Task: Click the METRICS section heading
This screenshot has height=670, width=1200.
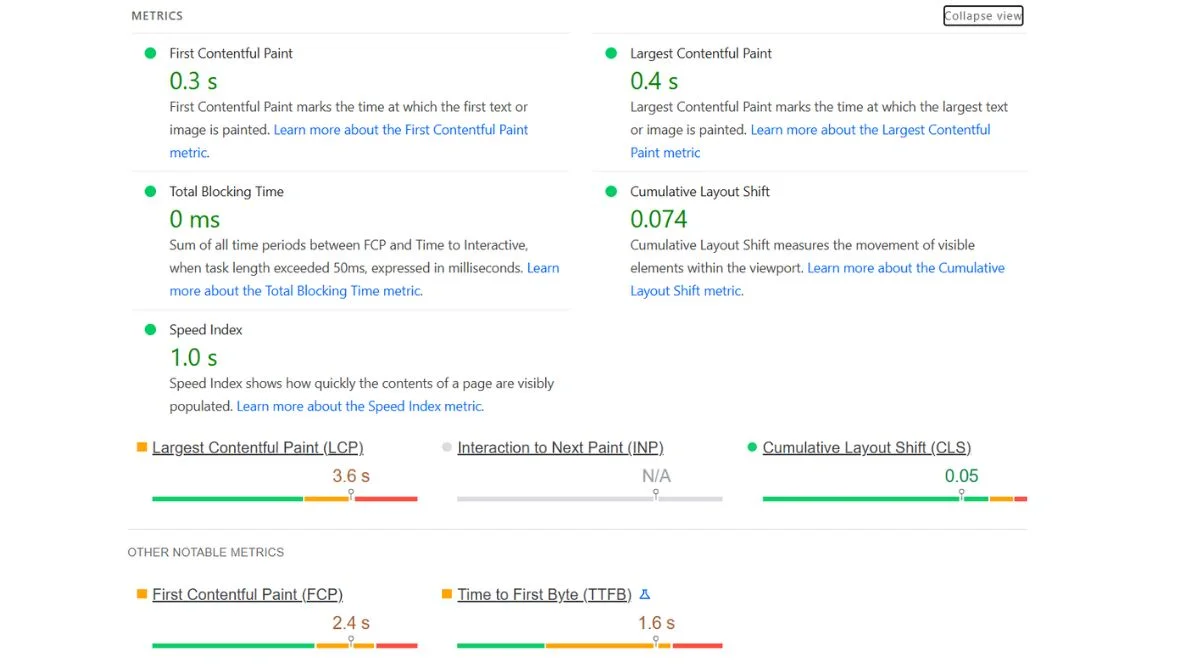Action: coord(157,16)
